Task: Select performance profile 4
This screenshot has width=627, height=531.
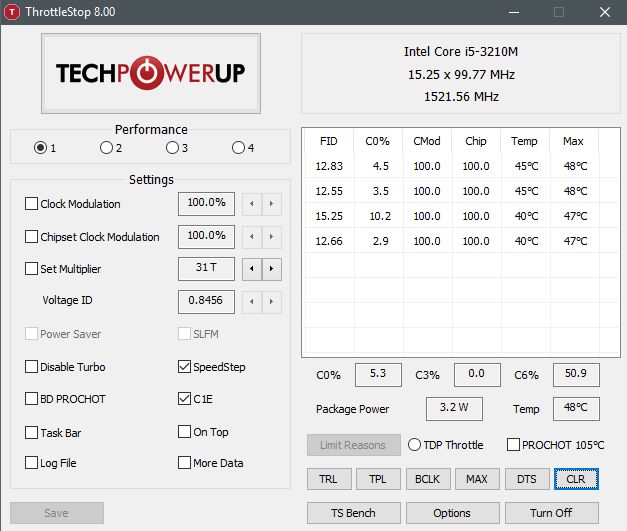Action: click(x=238, y=148)
